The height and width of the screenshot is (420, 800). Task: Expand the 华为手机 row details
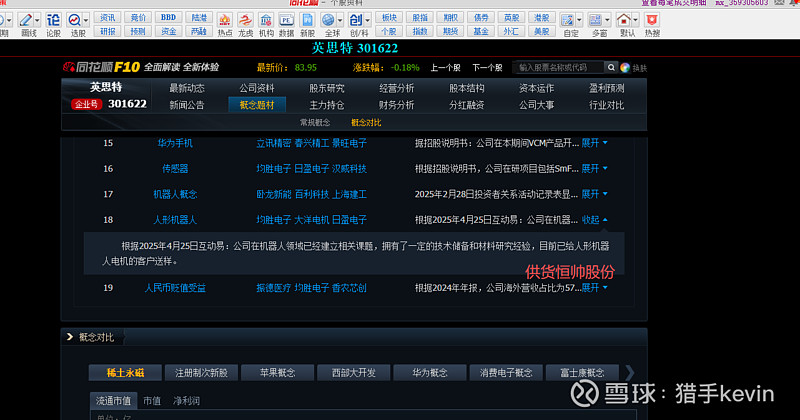click(x=594, y=143)
